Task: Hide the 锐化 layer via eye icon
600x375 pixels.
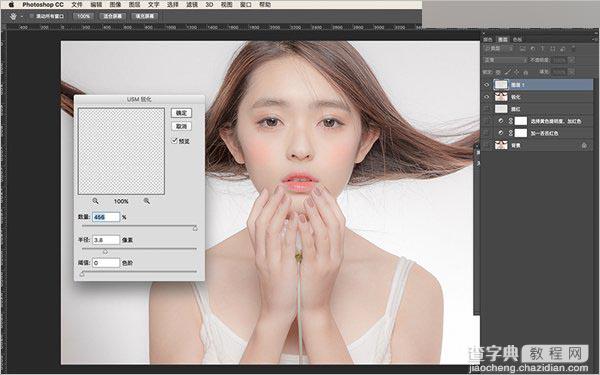Action: pos(487,97)
